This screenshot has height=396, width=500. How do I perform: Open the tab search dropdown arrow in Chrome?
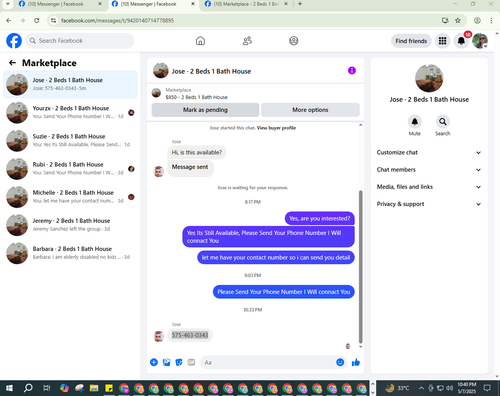click(8, 4)
